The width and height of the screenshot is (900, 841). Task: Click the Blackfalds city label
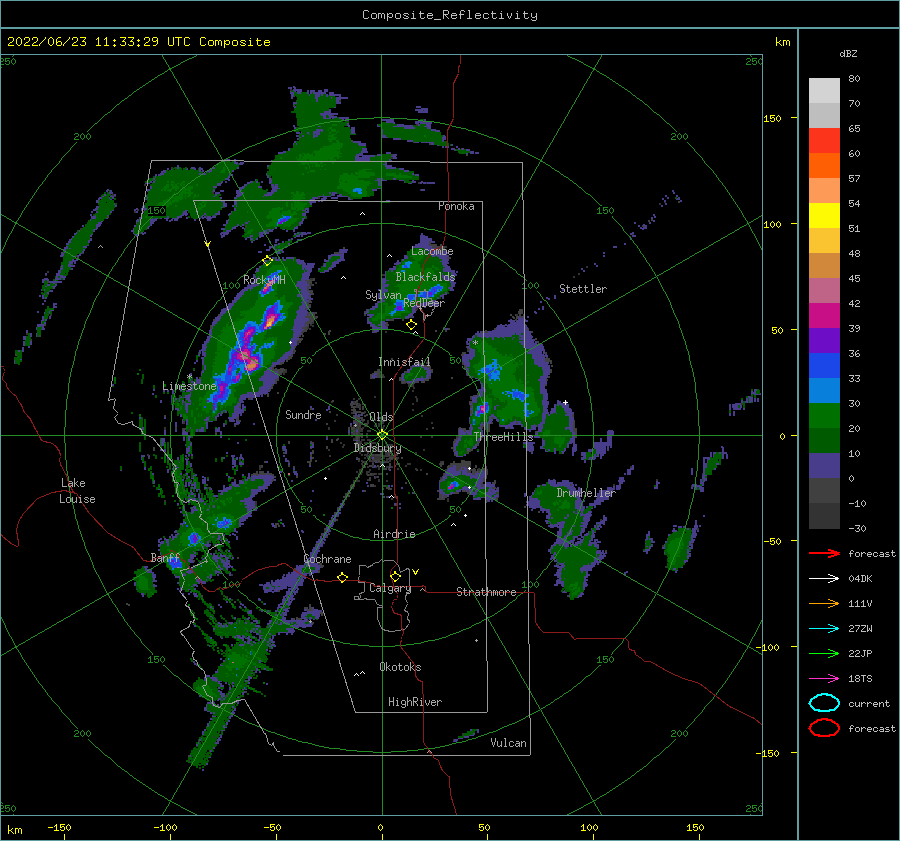coord(425,277)
